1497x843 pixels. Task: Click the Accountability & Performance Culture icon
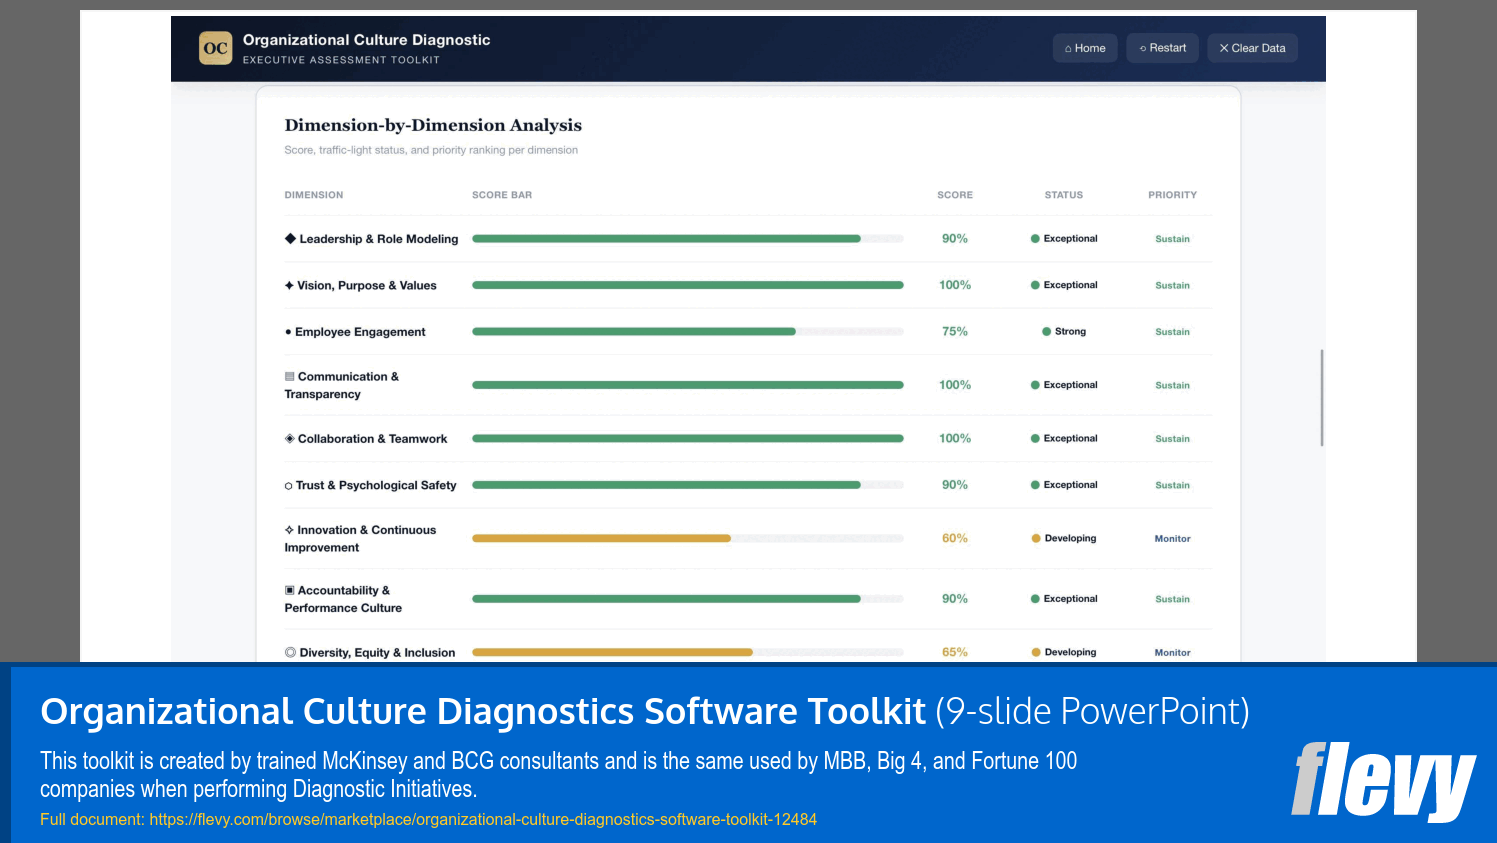[290, 591]
